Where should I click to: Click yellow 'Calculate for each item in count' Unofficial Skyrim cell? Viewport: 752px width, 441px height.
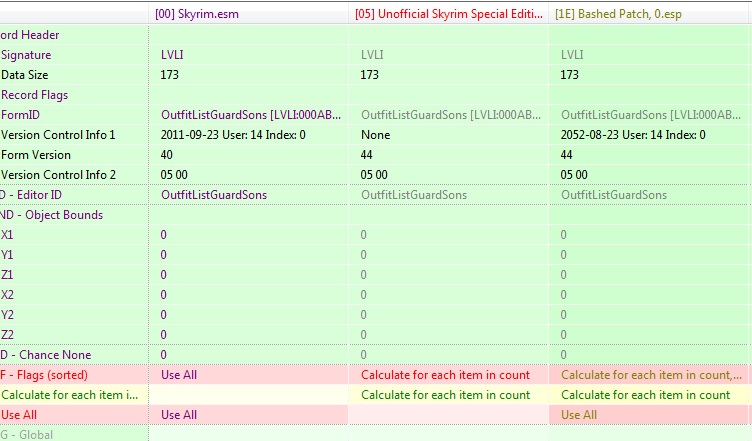coord(446,395)
